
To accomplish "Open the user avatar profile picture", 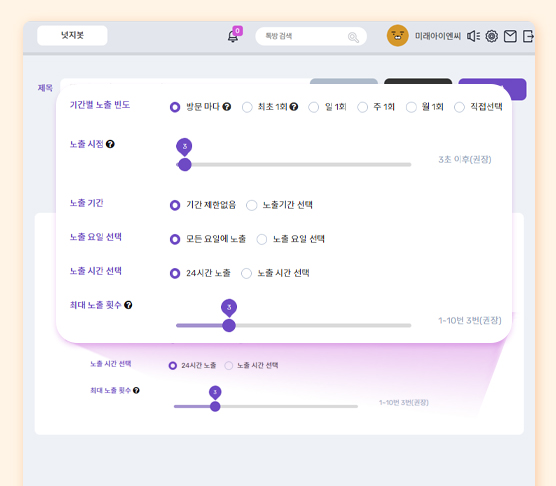I will 397,35.
